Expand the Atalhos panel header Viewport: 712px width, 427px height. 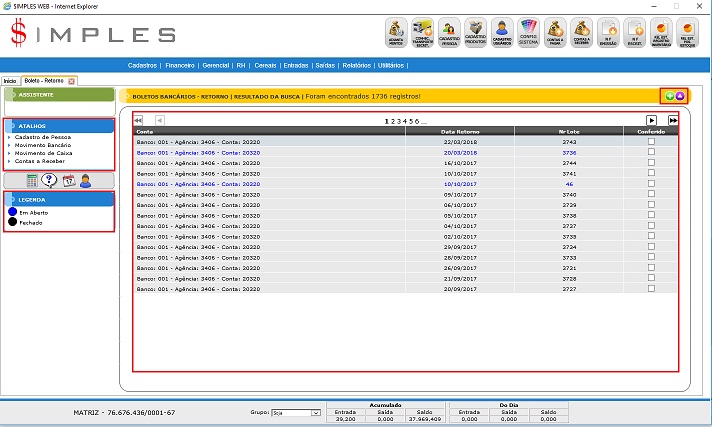click(x=60, y=126)
